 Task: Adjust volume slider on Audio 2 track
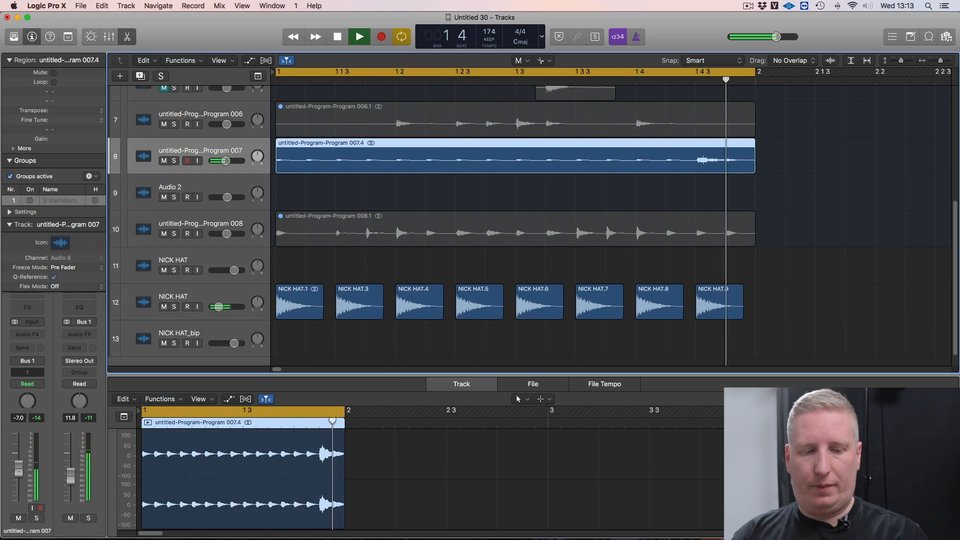227,197
